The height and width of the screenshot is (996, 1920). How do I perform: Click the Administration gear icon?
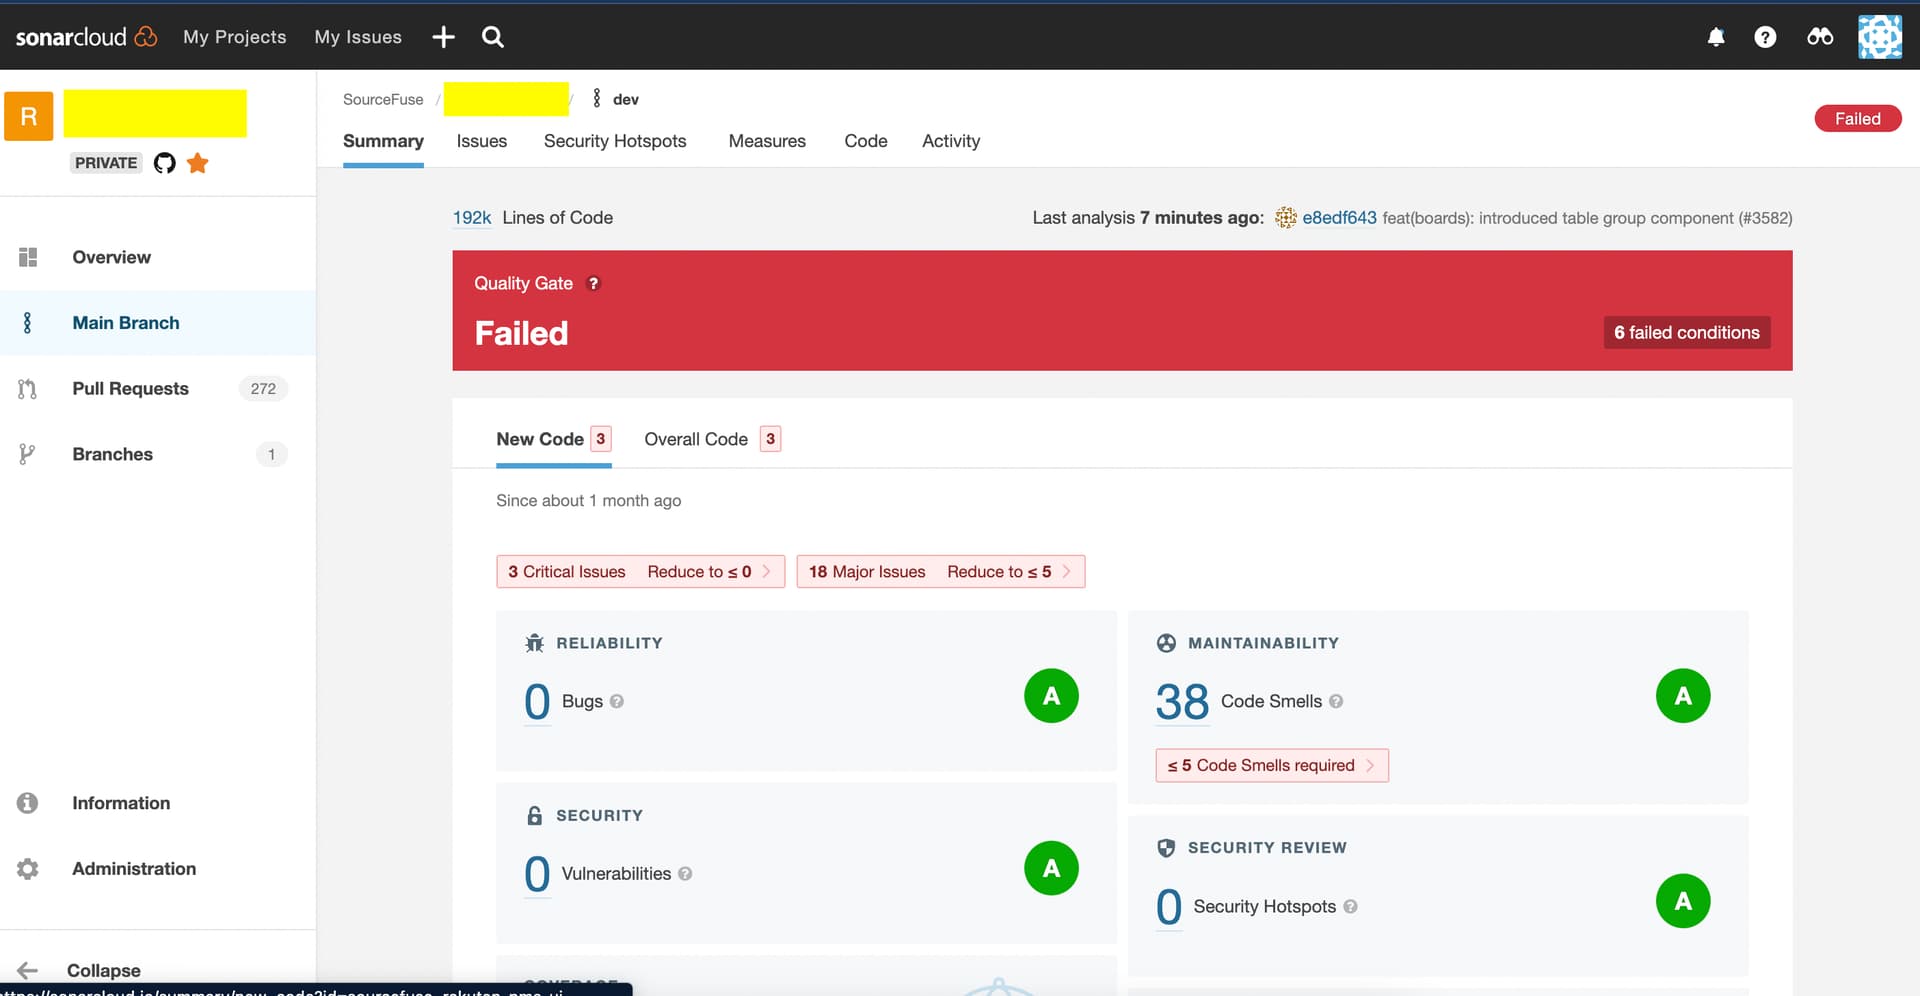[28, 869]
